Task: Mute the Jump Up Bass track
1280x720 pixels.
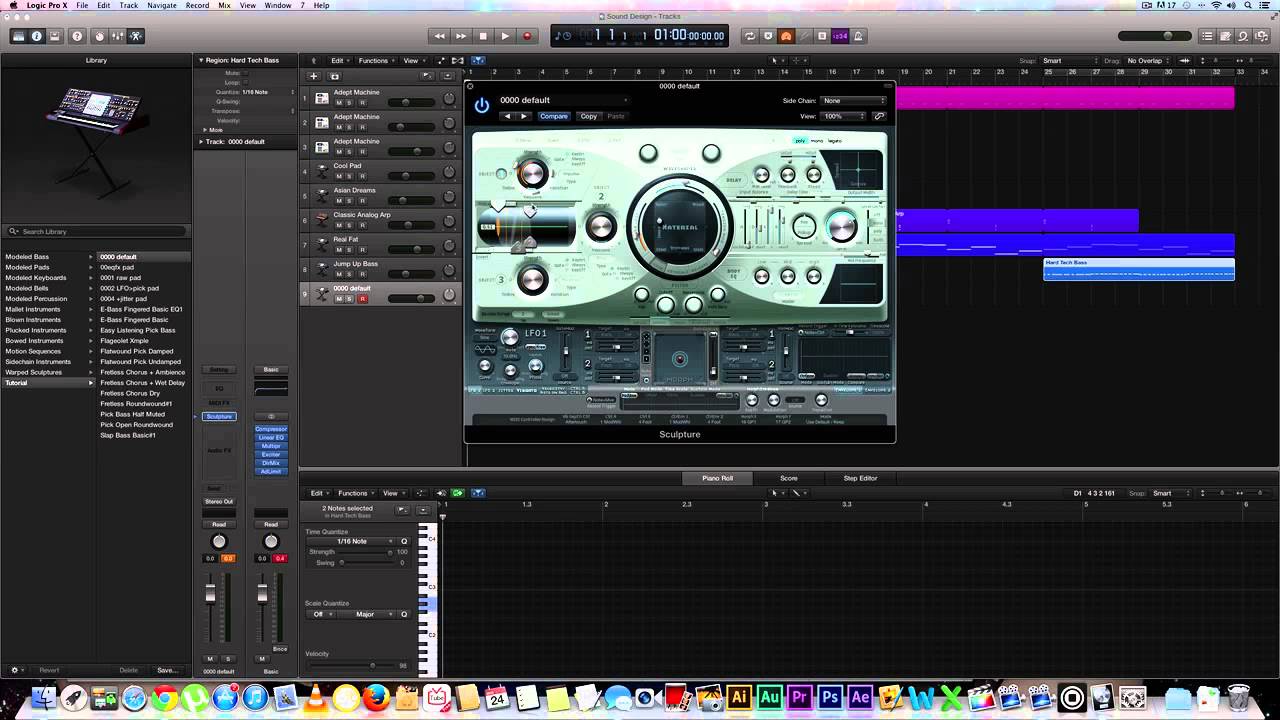Action: click(x=339, y=274)
